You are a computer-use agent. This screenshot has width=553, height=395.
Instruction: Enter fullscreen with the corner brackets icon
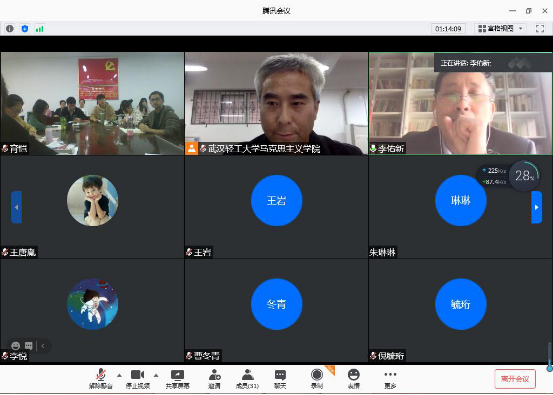540,28
